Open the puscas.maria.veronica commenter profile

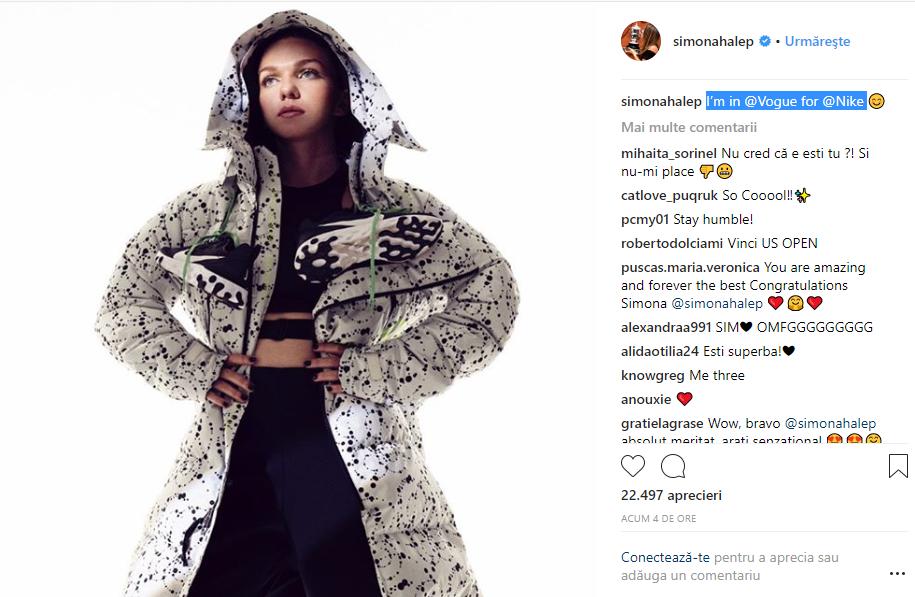coord(690,267)
